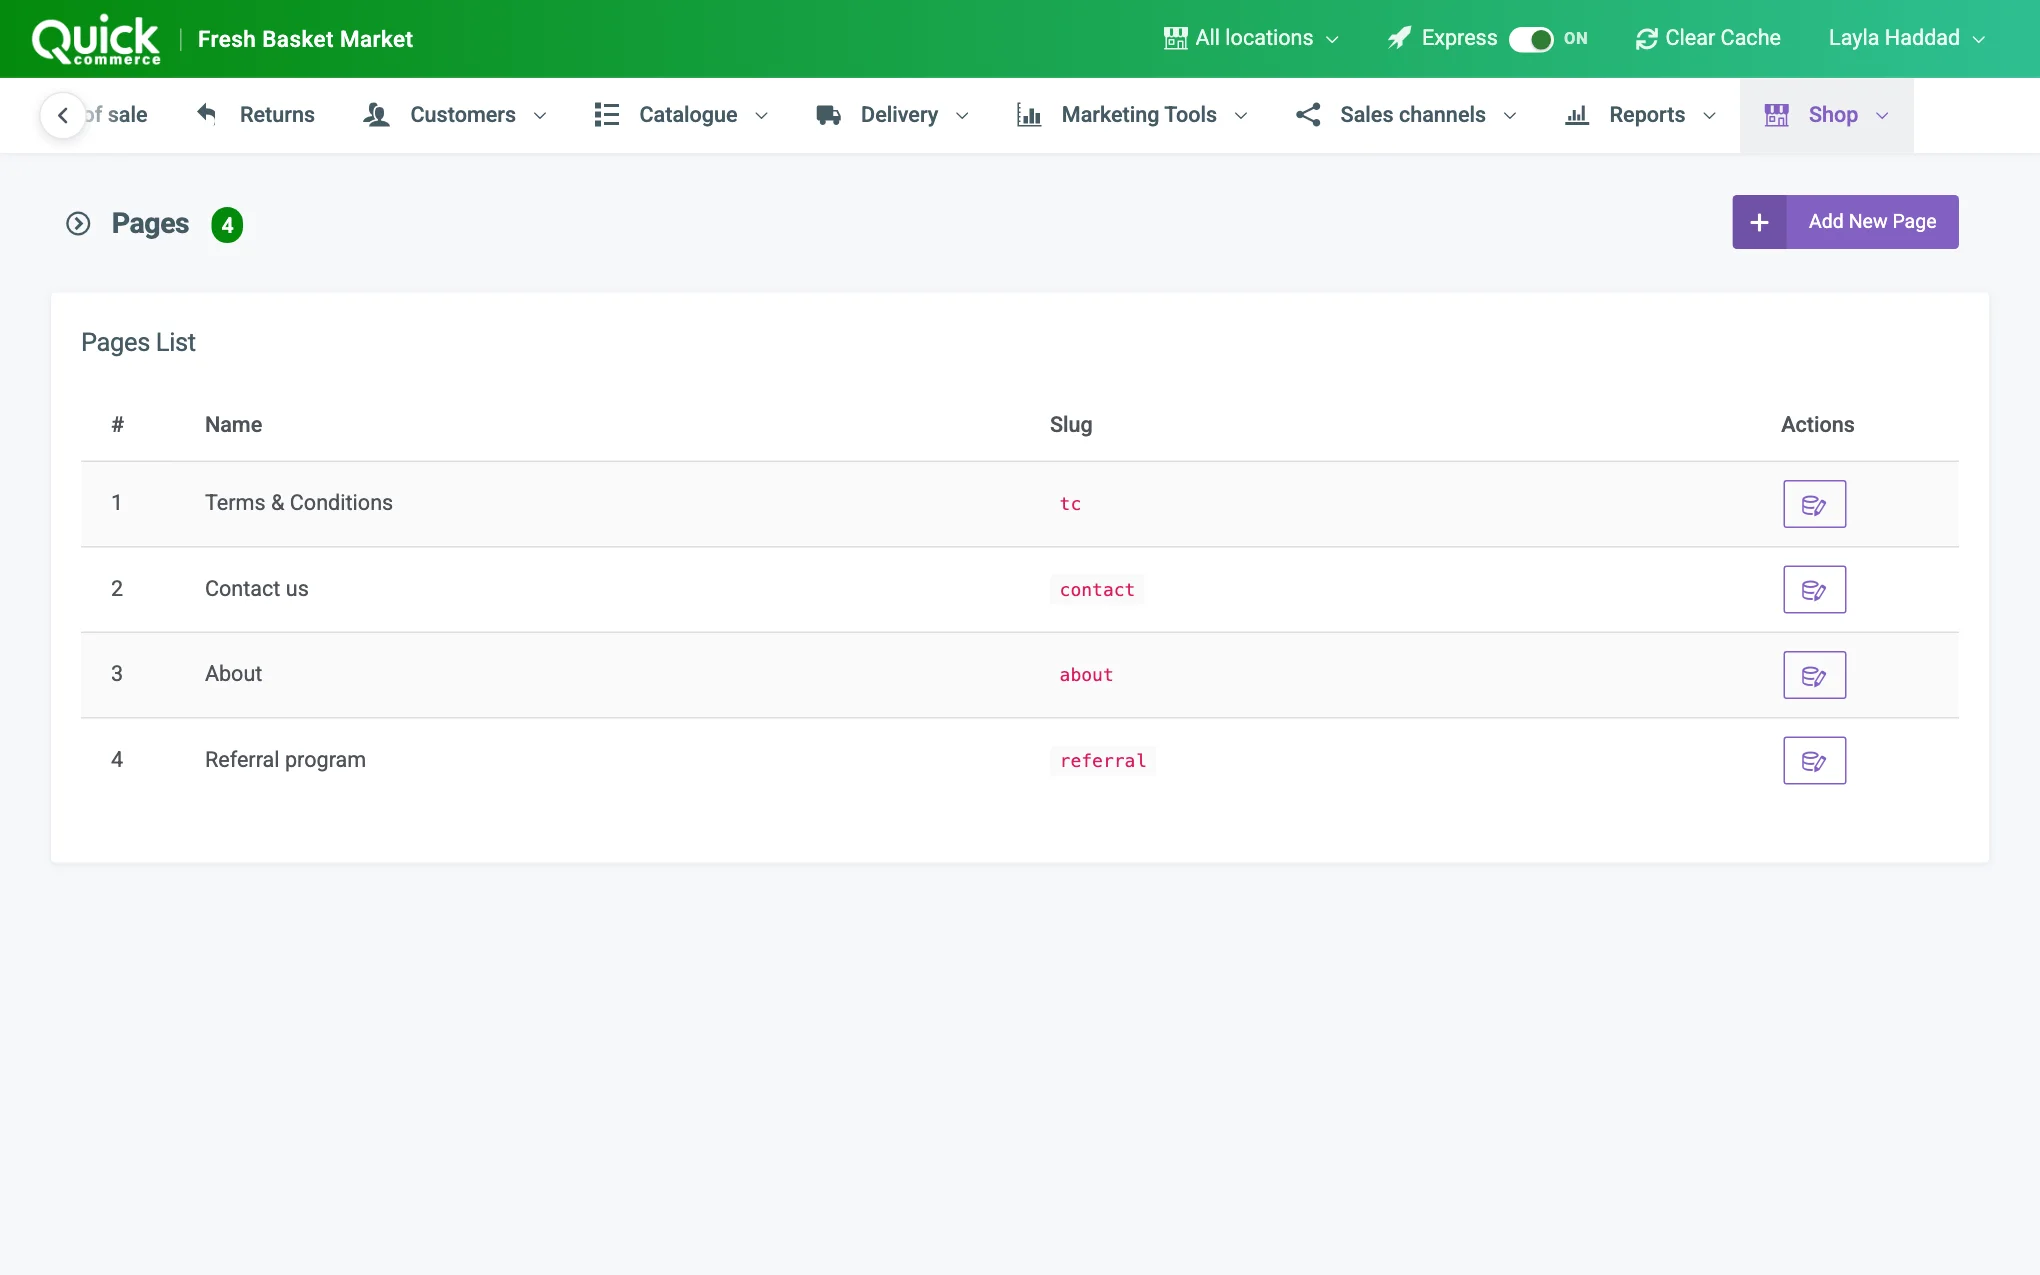2040x1275 pixels.
Task: Open the Returns menu item
Action: tap(256, 115)
